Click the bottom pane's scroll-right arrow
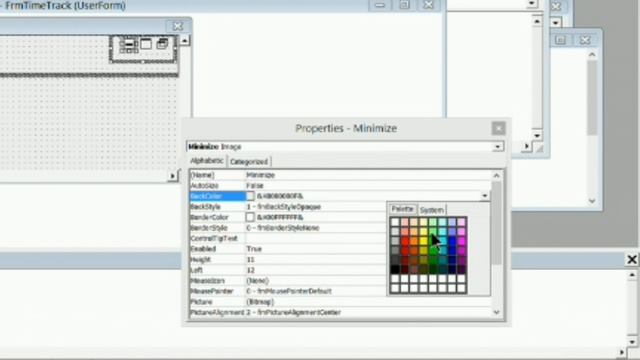 point(622,353)
